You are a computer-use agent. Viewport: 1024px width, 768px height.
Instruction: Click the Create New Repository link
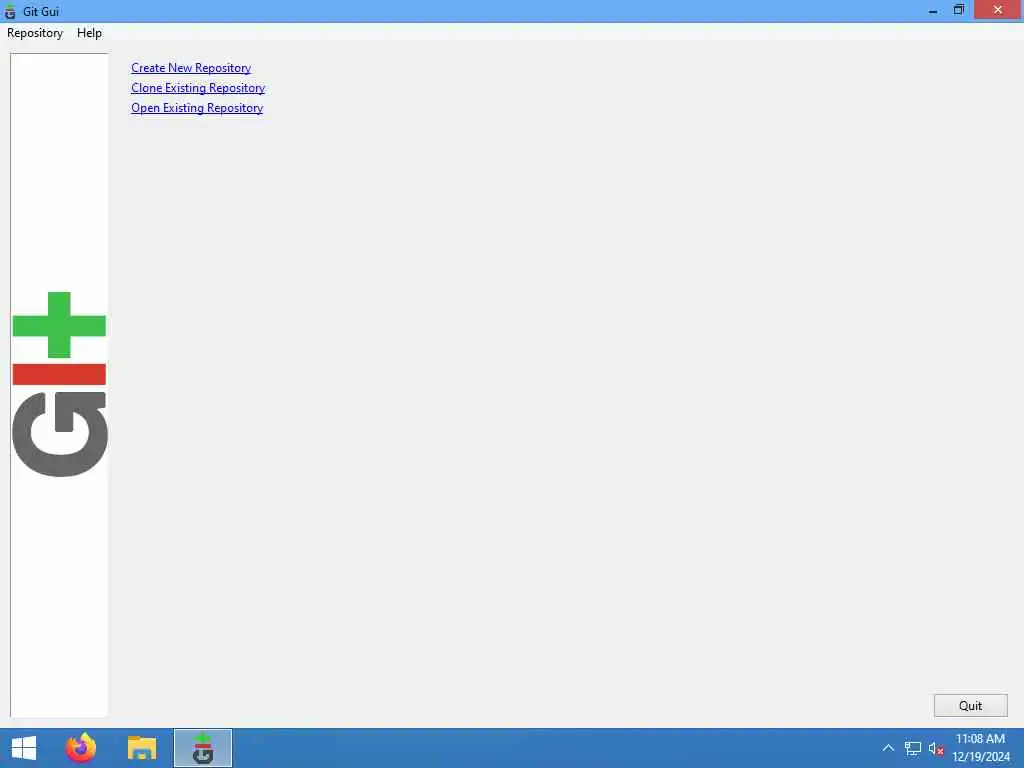(191, 68)
